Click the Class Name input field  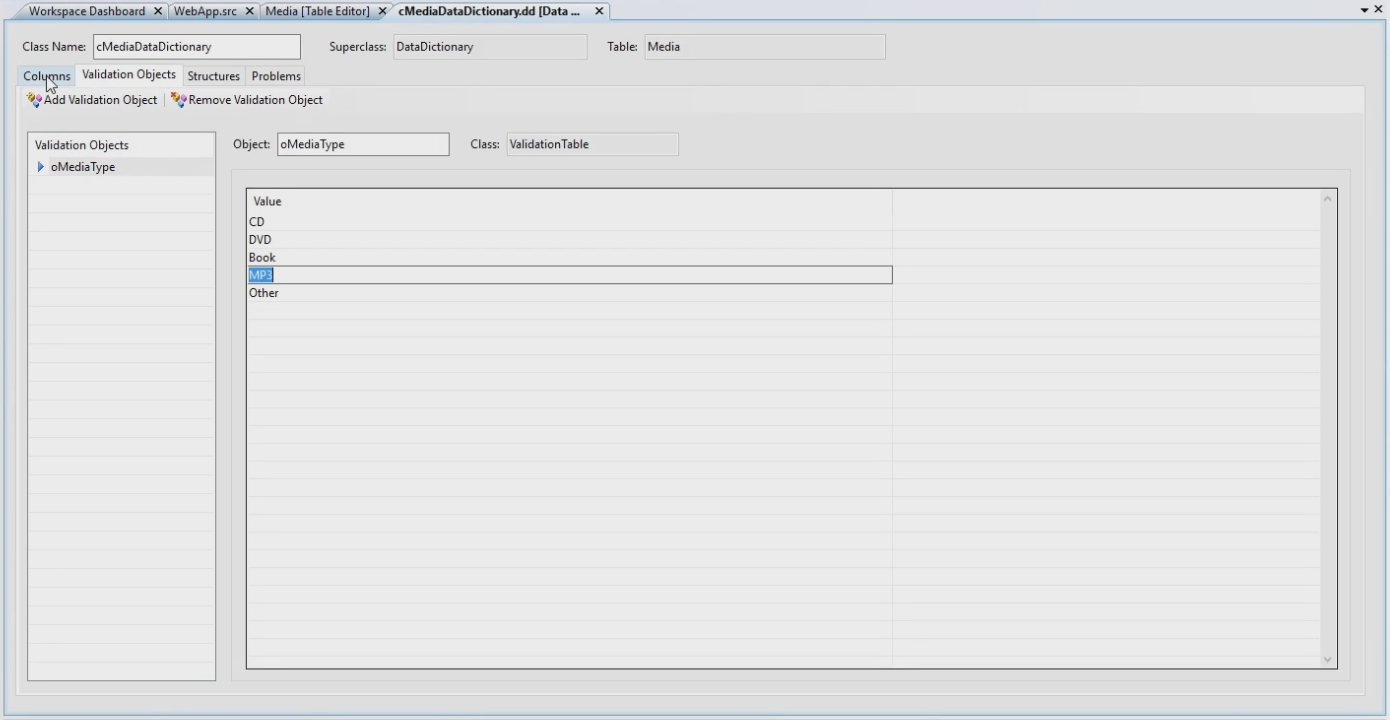(196, 47)
